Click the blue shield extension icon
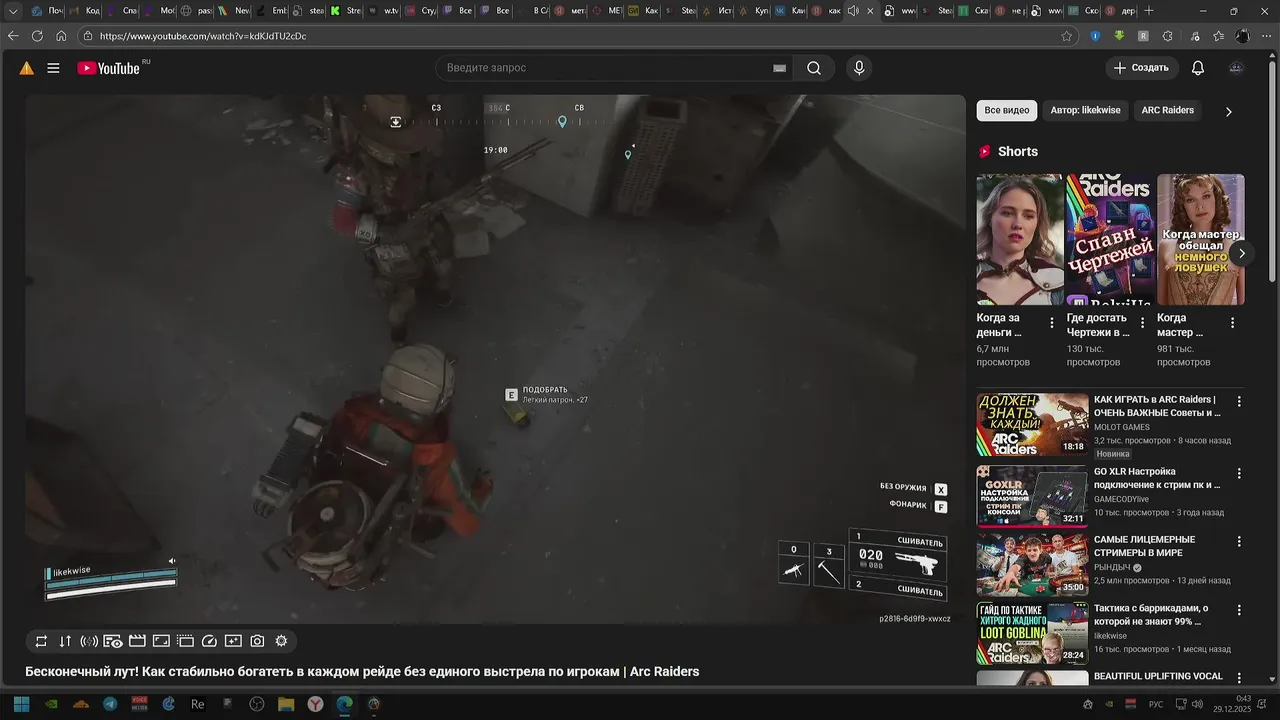 point(1095,36)
